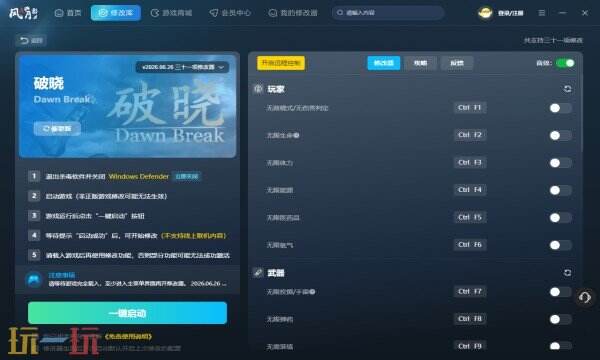Enable the Ctrl F4 cheat switch
Screen dimensions: 600x360
(x=560, y=190)
